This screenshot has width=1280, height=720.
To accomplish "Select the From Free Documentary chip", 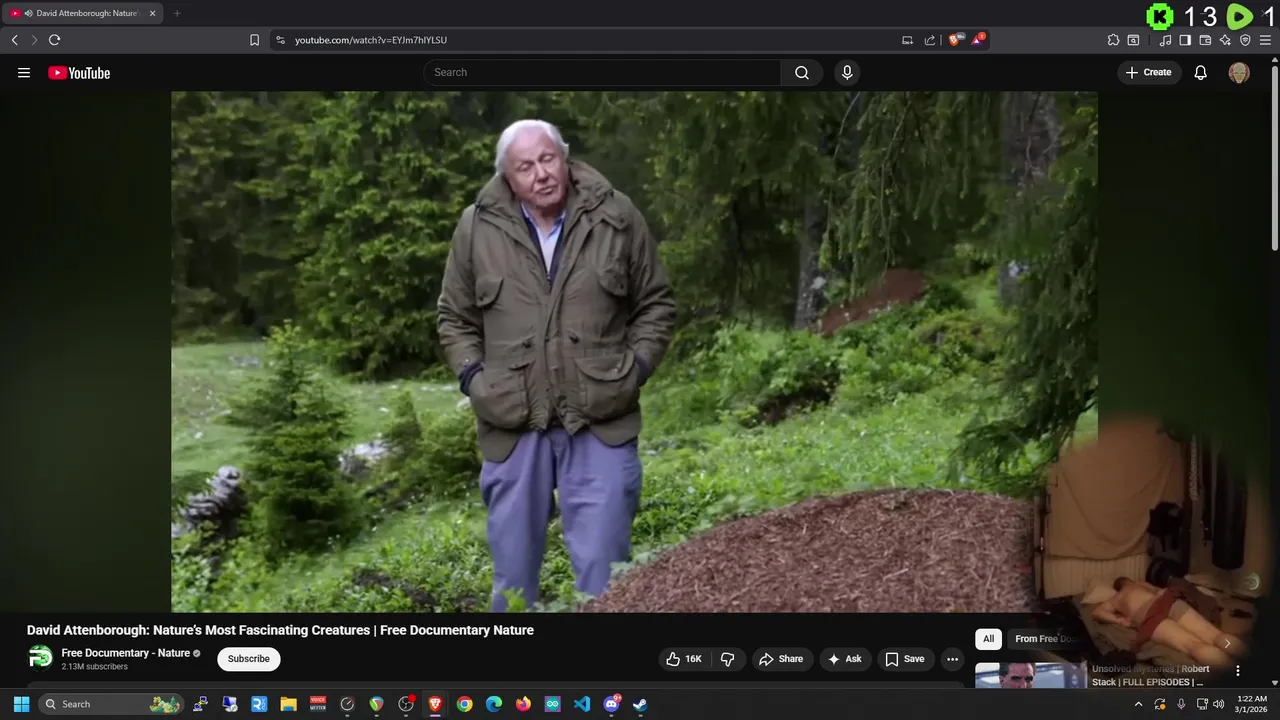I will pos(1045,639).
